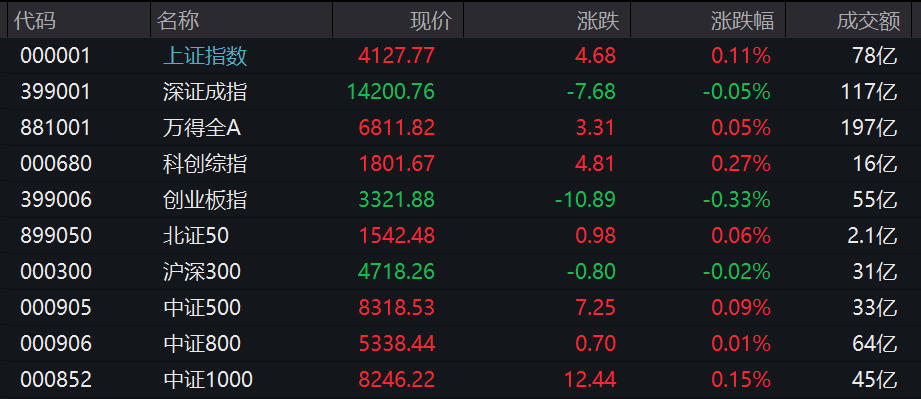Click code 000905
The width and height of the screenshot is (921, 399).
pos(56,307)
